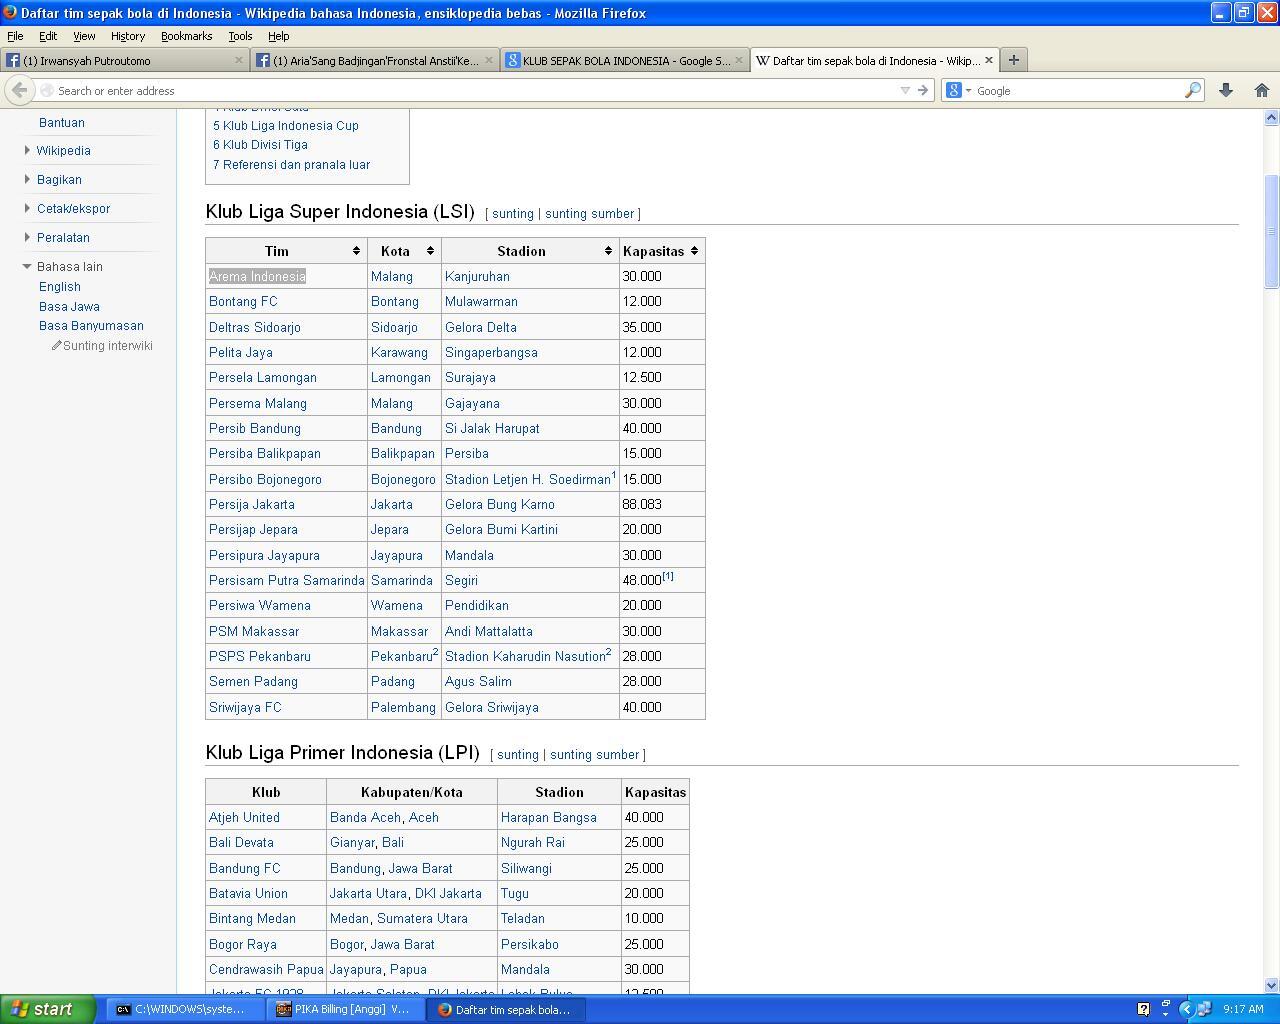Open the Bali Devata link

241,842
